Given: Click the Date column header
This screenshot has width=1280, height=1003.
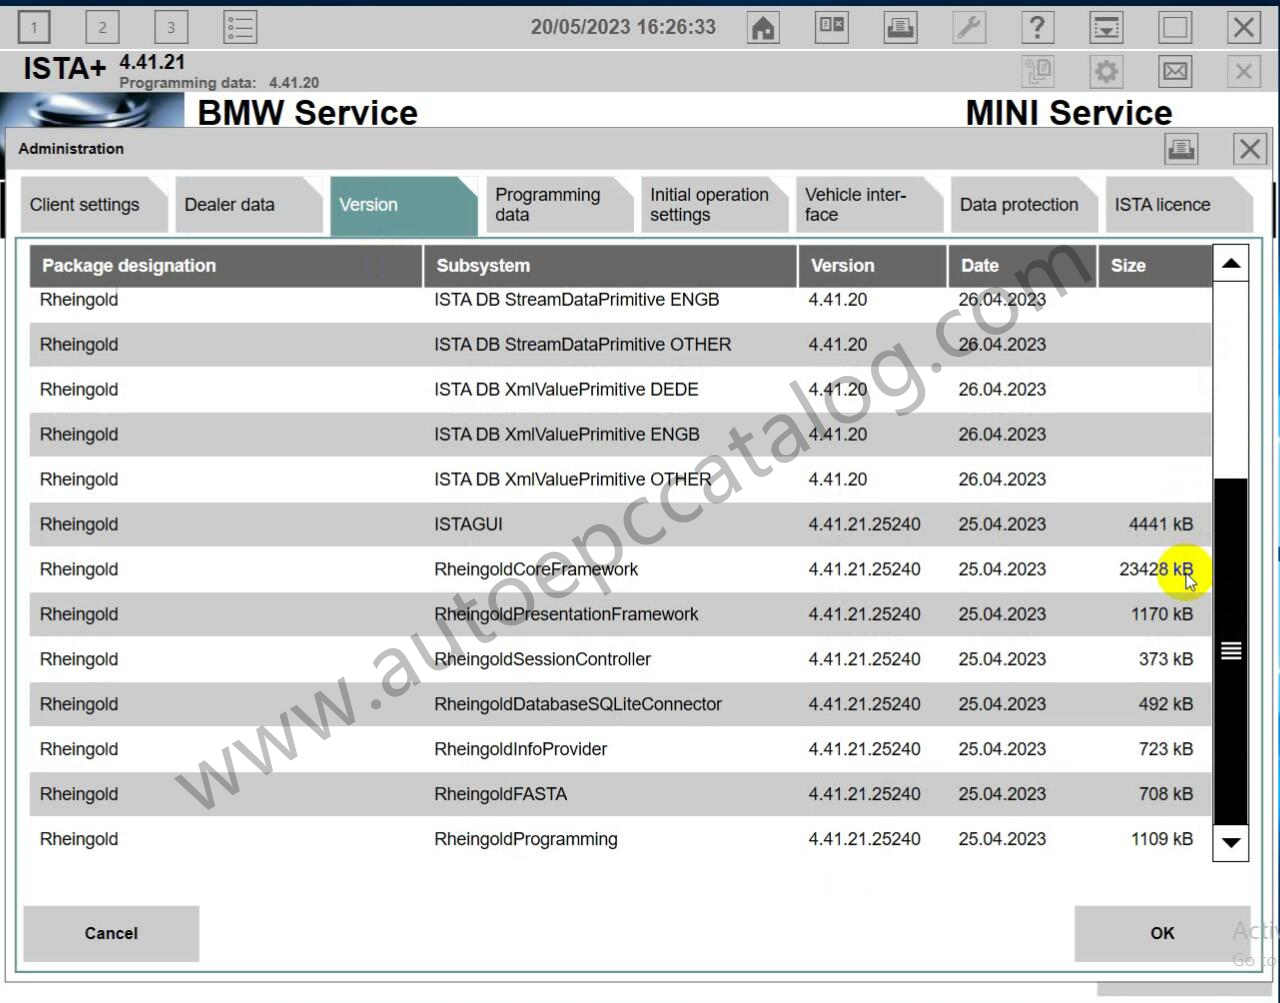Looking at the screenshot, I should click(1022, 266).
